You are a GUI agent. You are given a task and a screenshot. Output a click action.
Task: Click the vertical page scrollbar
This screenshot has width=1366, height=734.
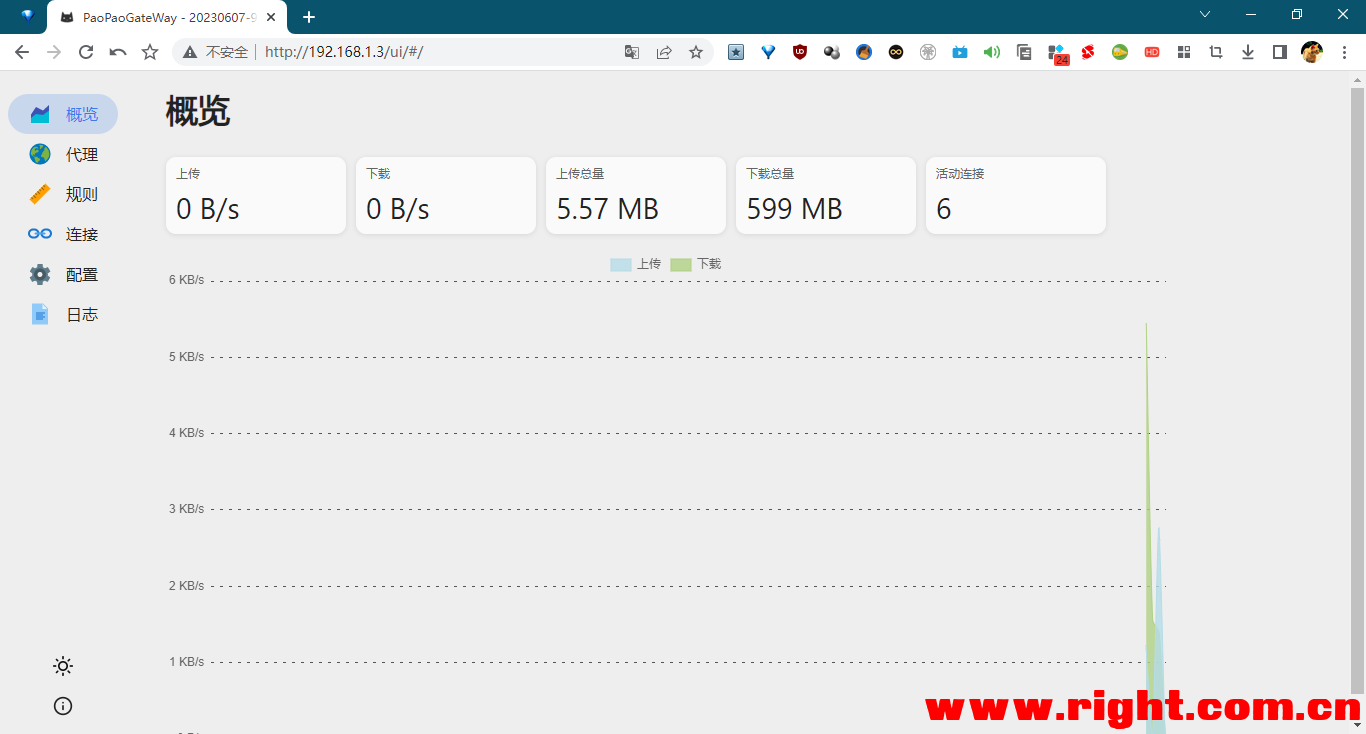pyautogui.click(x=1357, y=390)
